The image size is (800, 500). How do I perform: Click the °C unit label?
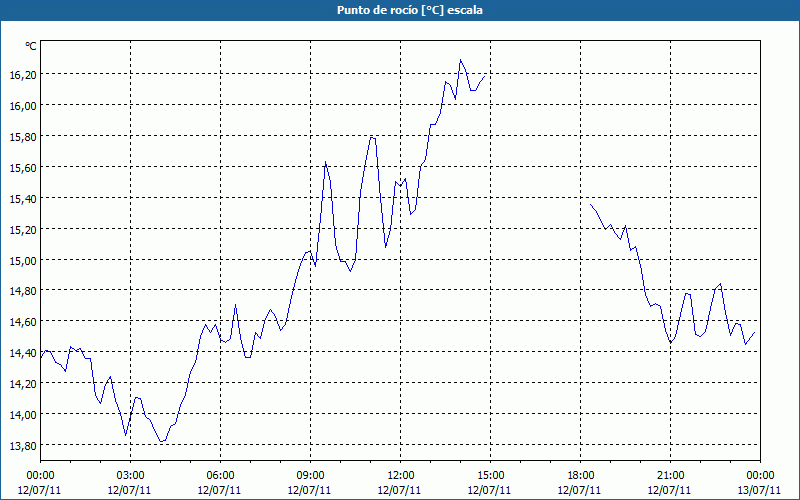point(31,46)
